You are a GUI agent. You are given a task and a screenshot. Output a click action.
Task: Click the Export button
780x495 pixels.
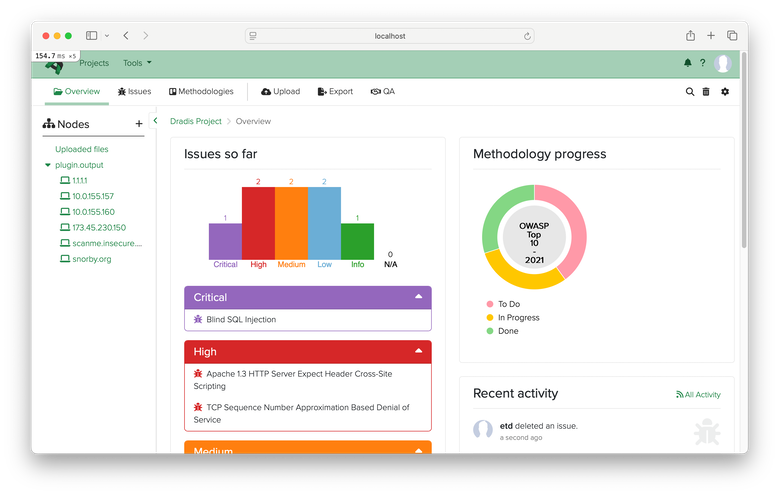[x=335, y=92]
